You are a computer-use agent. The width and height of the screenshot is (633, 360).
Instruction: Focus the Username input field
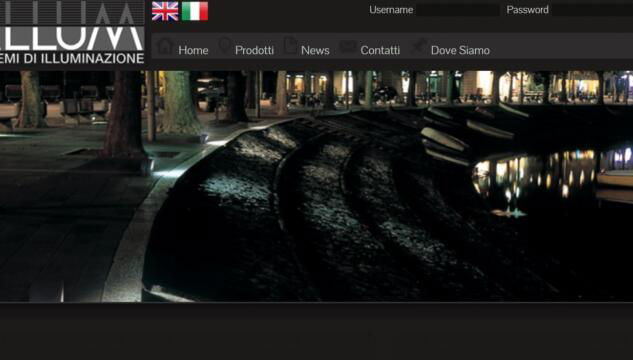[x=458, y=10]
